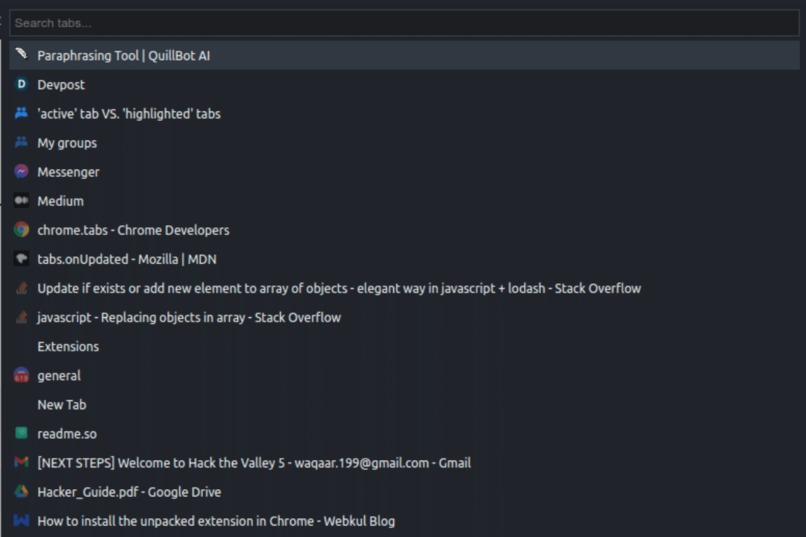The height and width of the screenshot is (537, 806).
Task: Click Stack Overflow icon beside Update if exists
Action: click(x=21, y=288)
